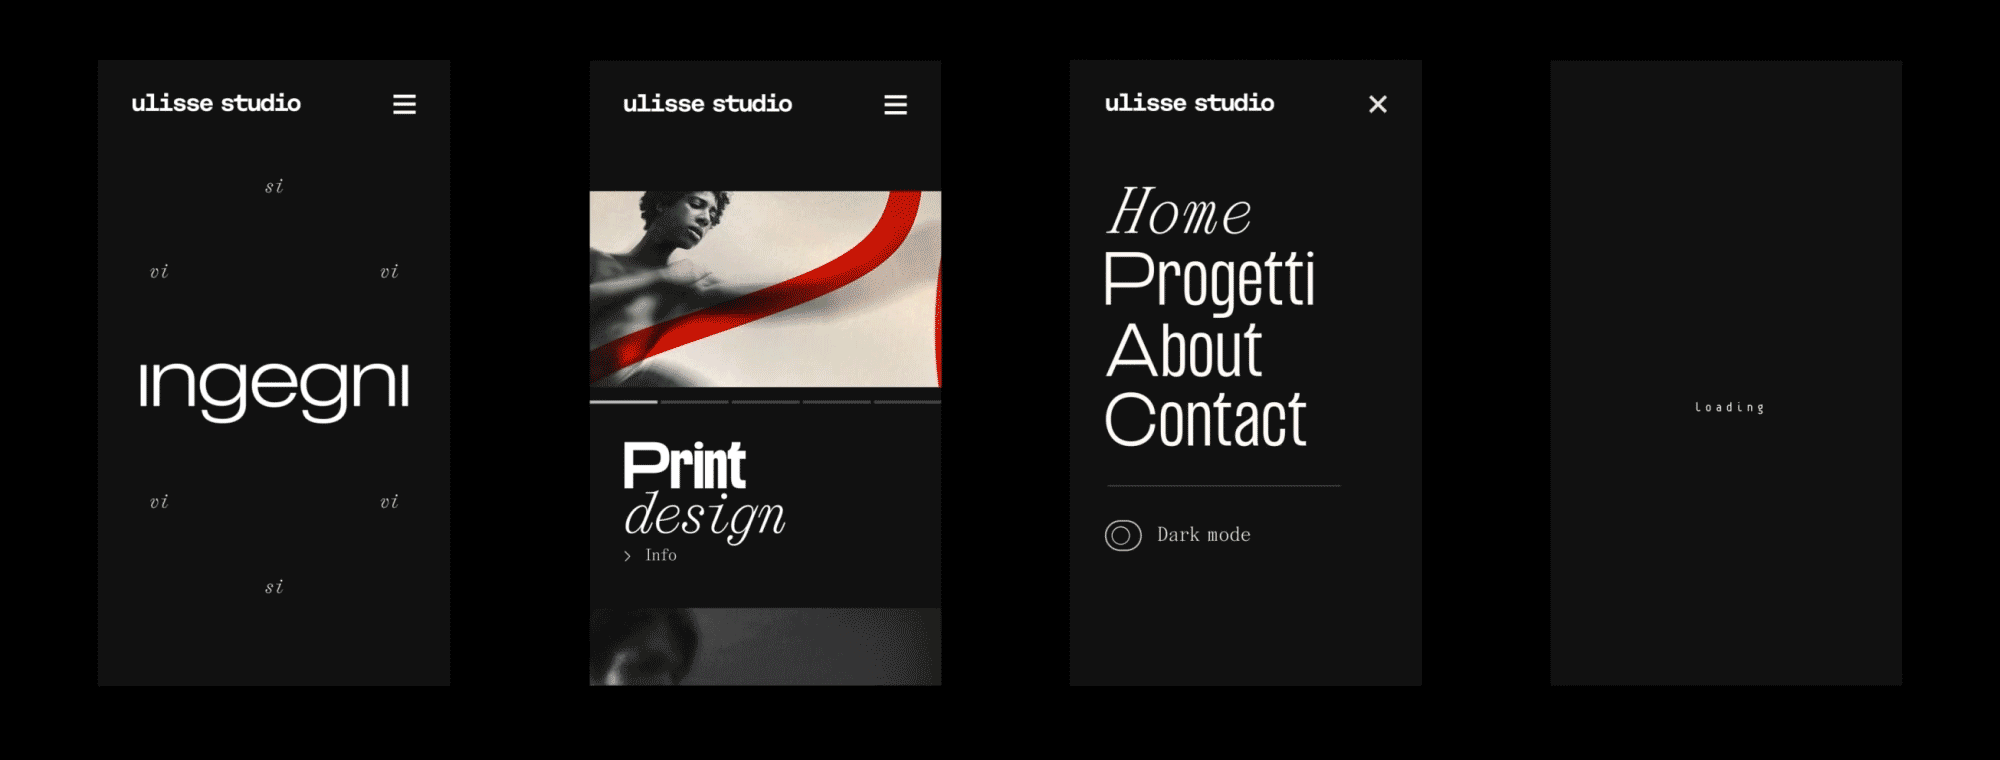
Task: Click the ulisse studio logo above the ribbon photo
Action: [707, 104]
